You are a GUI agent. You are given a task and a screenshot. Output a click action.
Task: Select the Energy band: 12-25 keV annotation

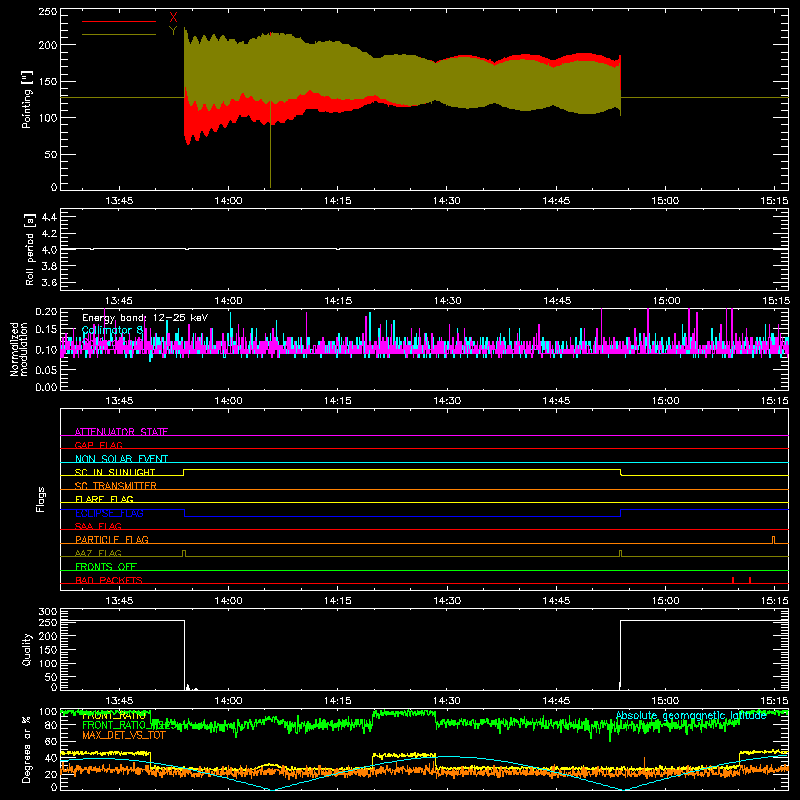click(x=145, y=318)
